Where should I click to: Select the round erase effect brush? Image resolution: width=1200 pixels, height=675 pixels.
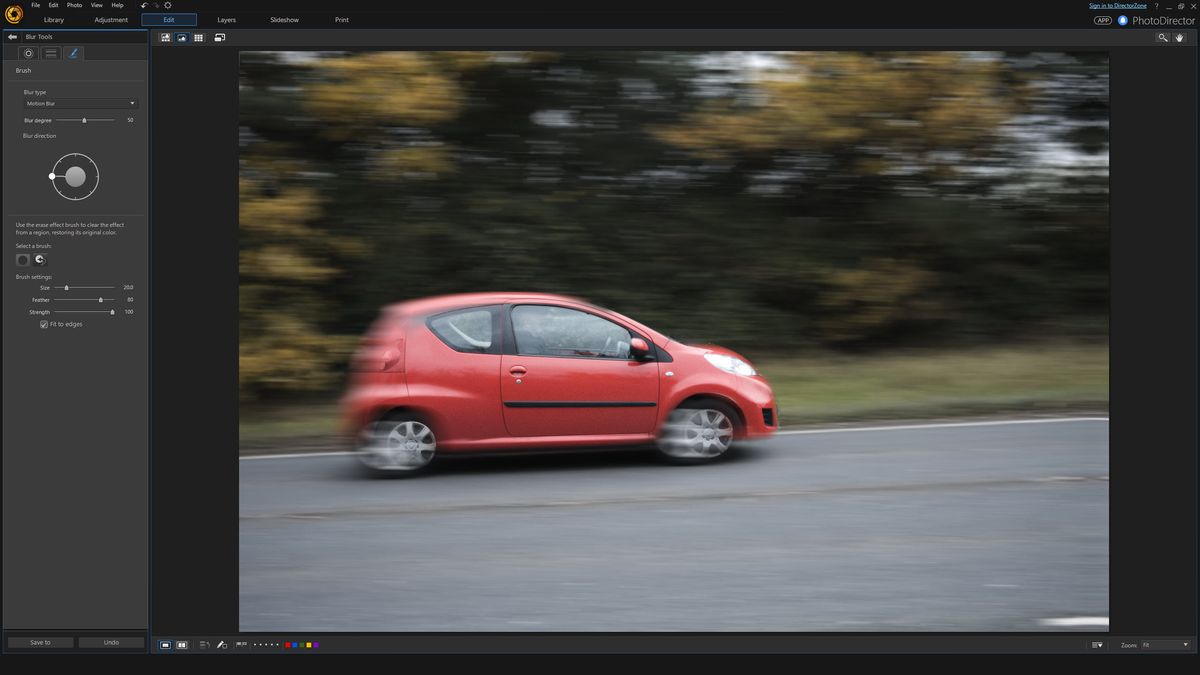22,259
